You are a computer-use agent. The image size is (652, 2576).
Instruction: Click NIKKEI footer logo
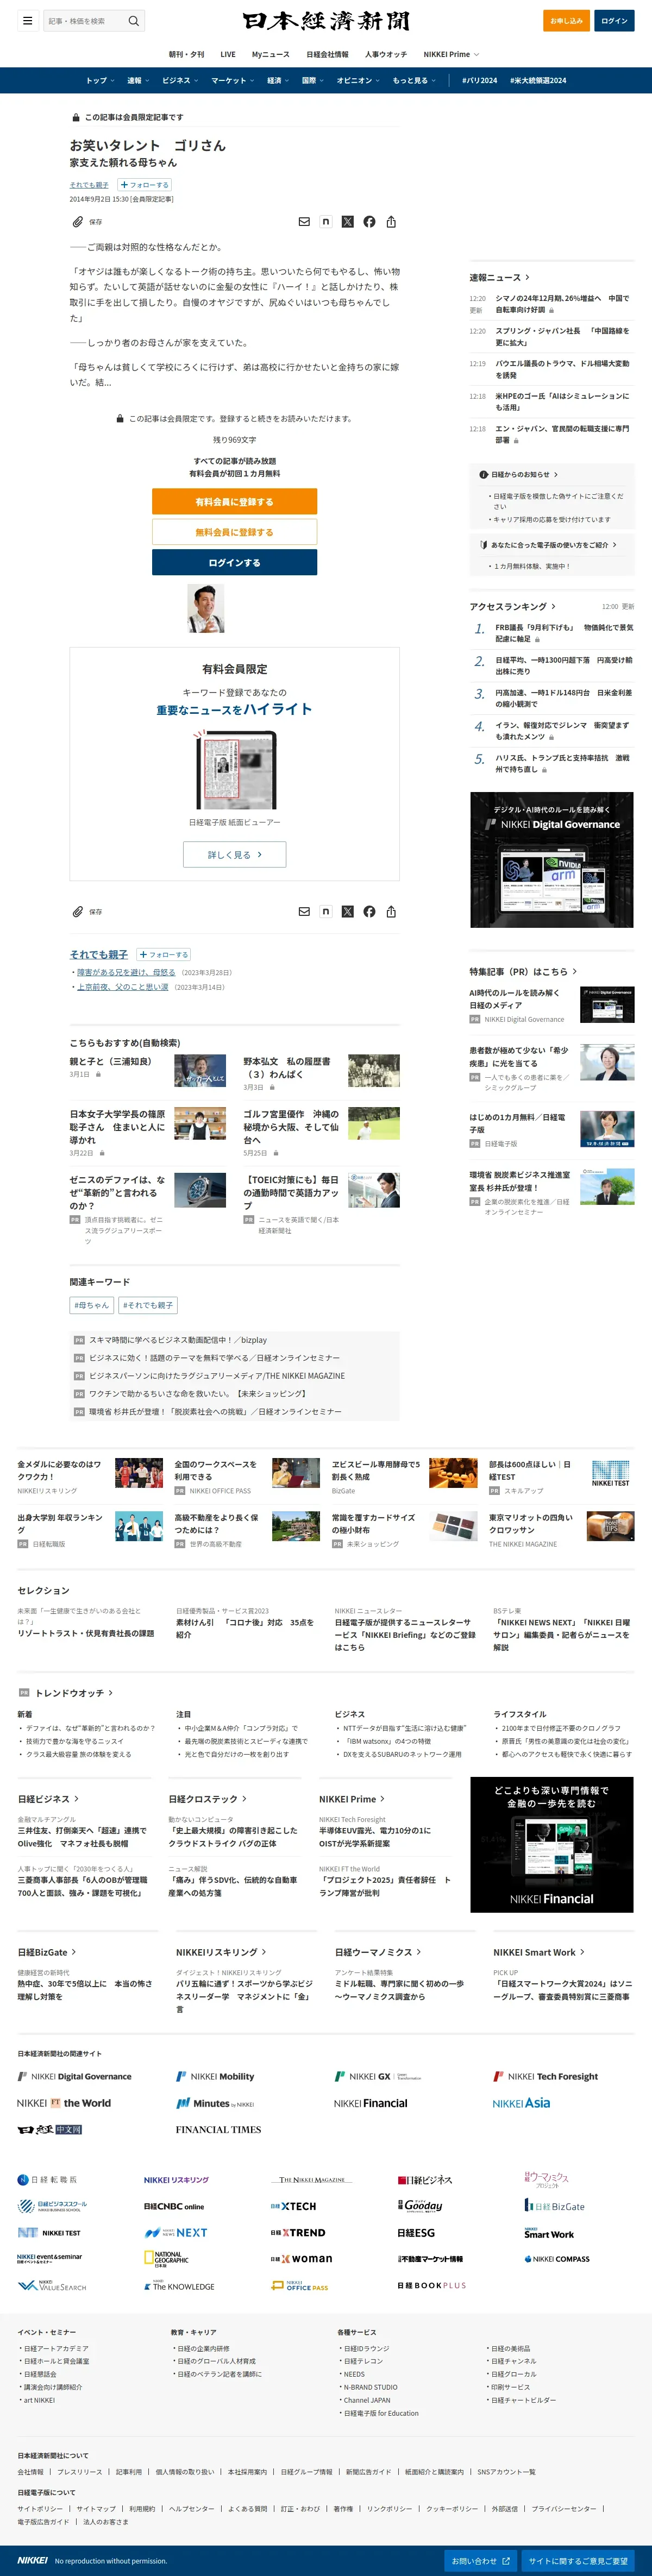pos(32,2560)
